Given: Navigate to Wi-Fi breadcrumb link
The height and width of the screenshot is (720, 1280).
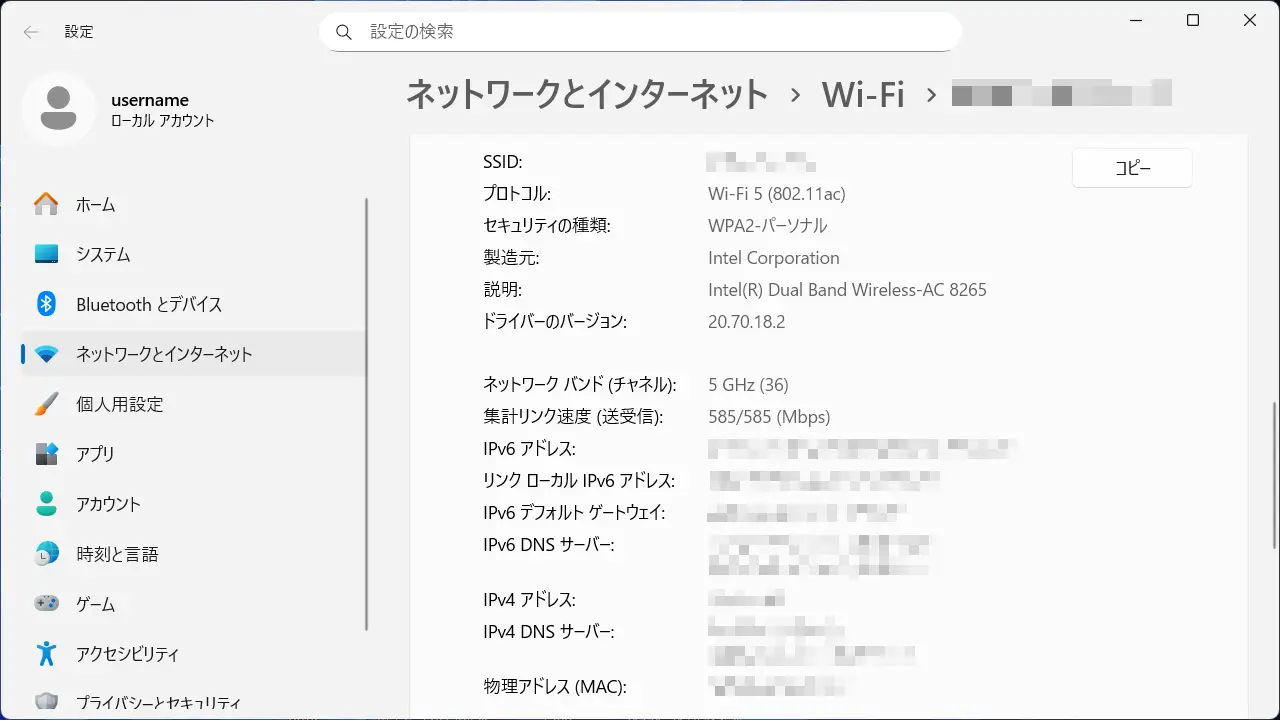Looking at the screenshot, I should pyautogui.click(x=862, y=95).
